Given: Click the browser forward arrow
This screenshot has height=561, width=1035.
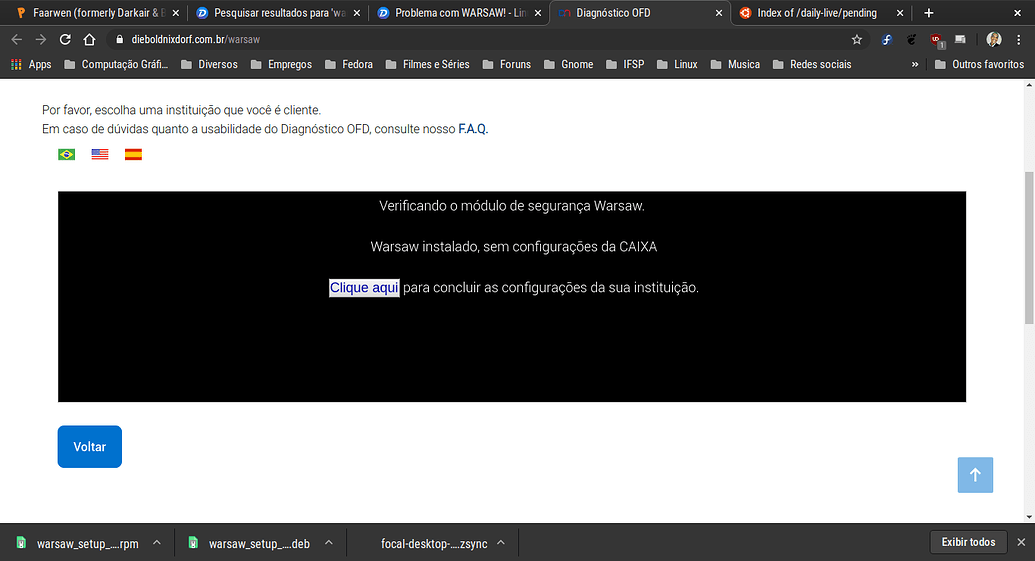Looking at the screenshot, I should [x=41, y=40].
